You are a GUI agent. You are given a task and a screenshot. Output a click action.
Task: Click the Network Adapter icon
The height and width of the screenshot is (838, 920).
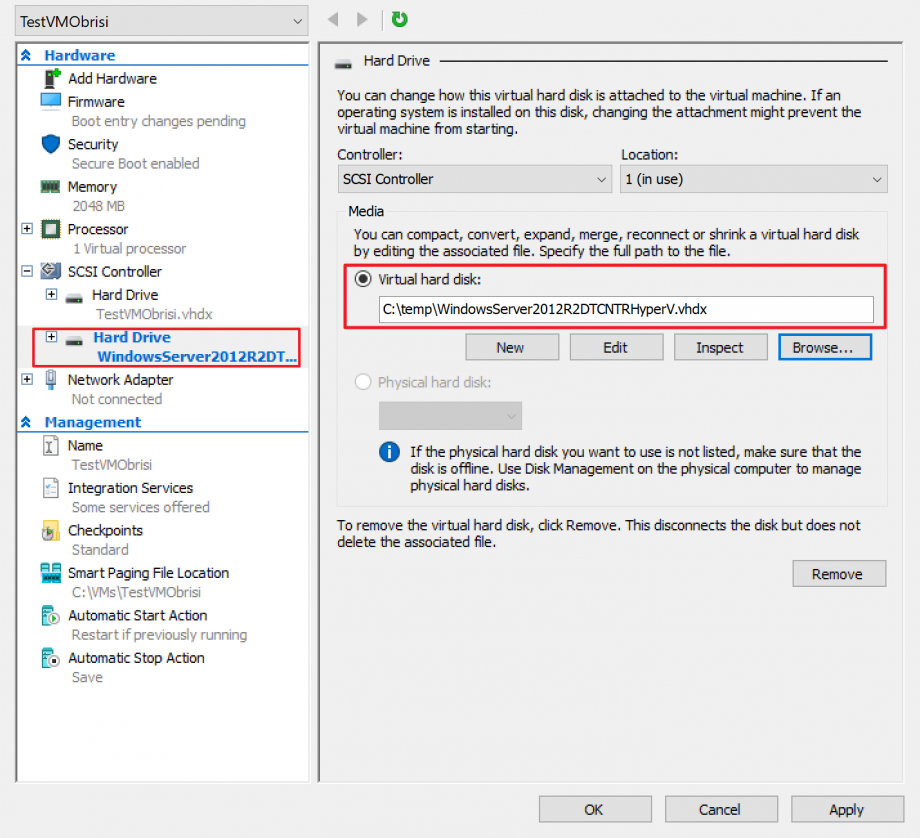50,379
